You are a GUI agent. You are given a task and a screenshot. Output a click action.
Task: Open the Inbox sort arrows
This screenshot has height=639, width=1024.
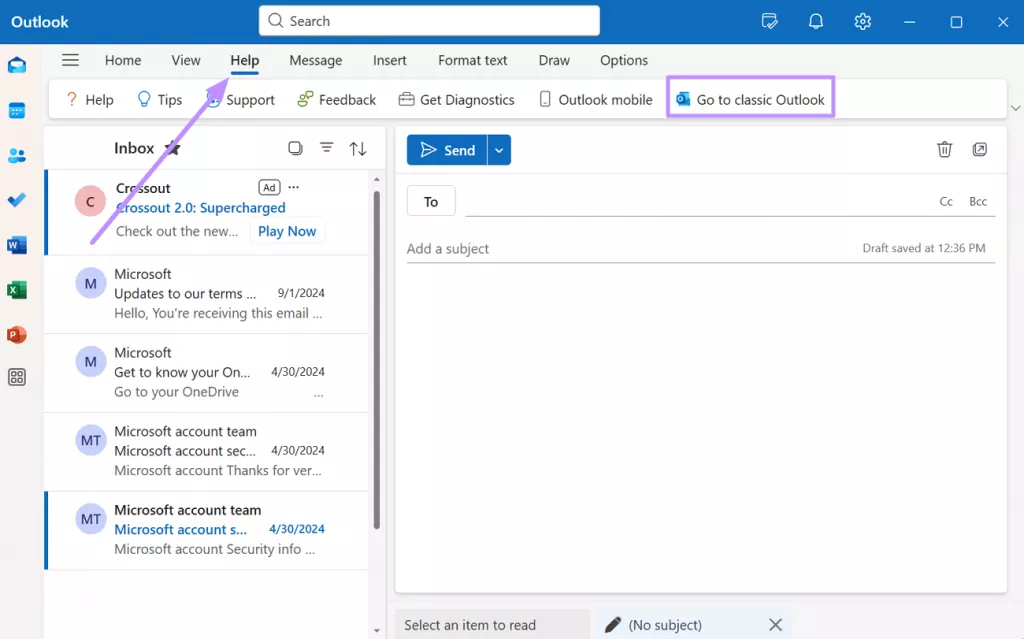point(358,149)
